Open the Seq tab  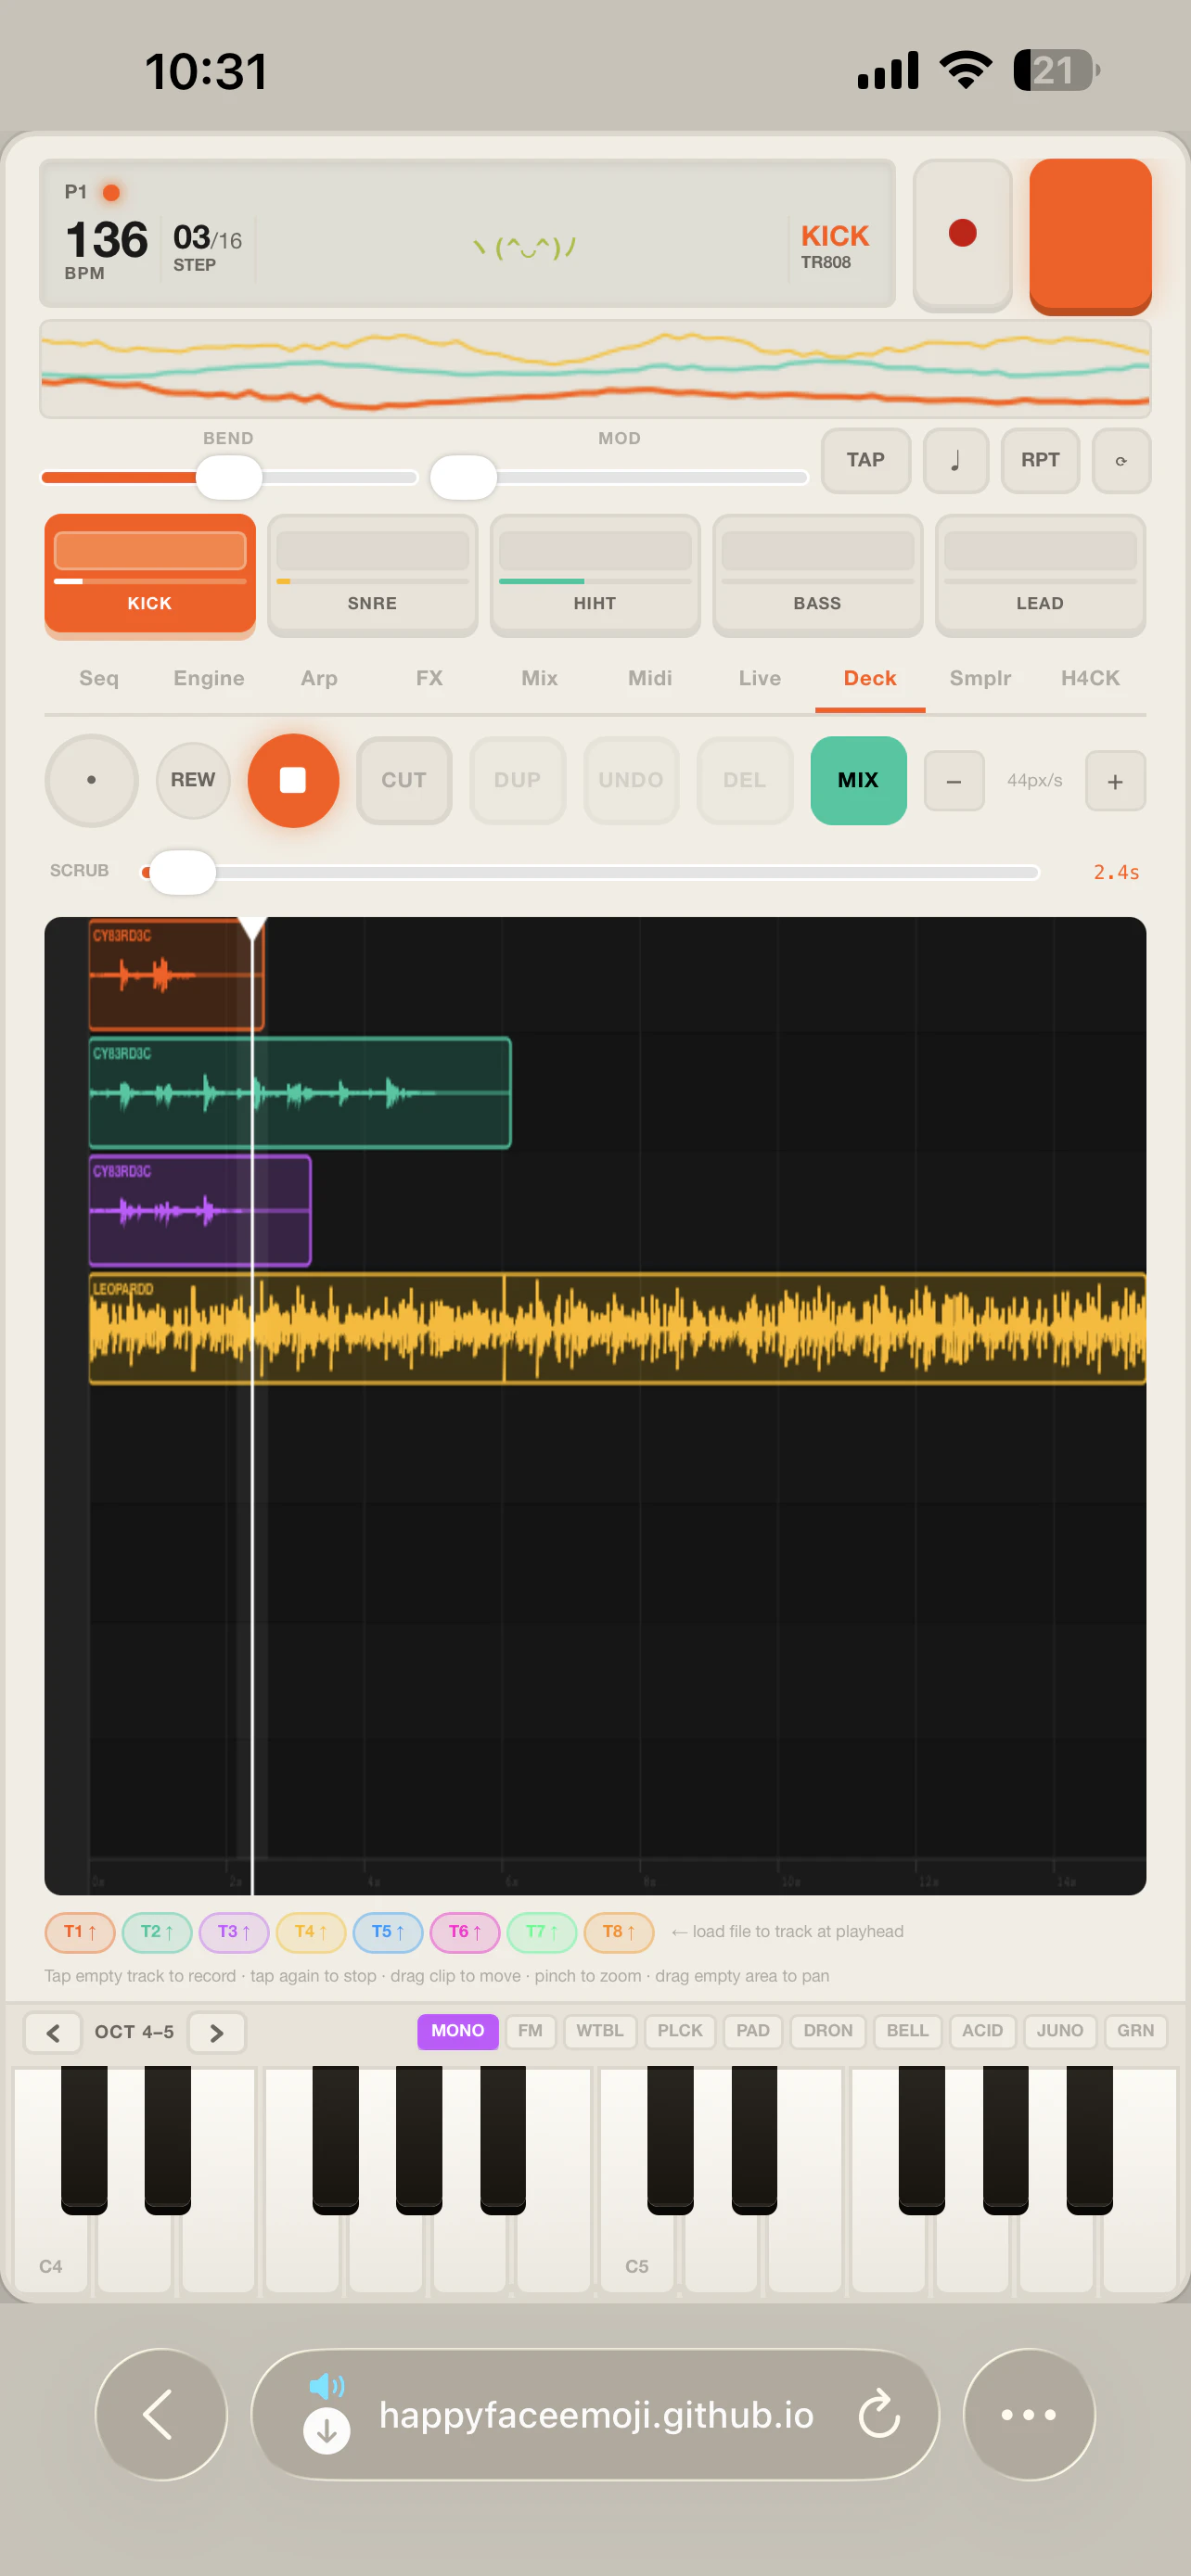click(x=99, y=678)
